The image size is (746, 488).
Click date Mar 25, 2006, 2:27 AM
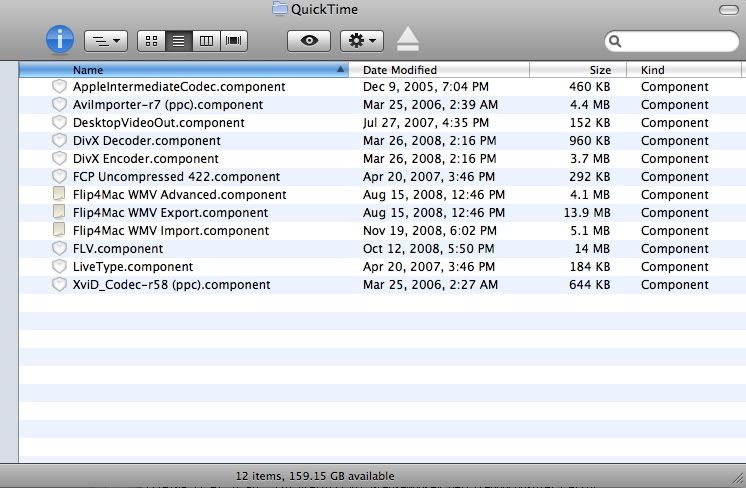(431, 285)
